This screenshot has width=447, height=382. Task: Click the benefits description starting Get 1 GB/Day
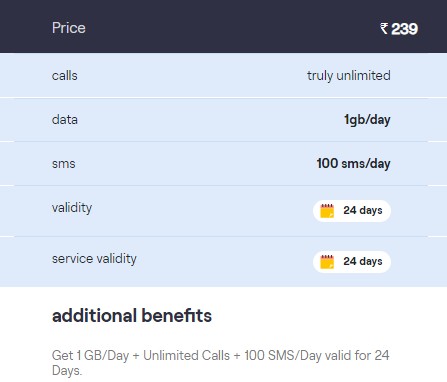(x=221, y=363)
